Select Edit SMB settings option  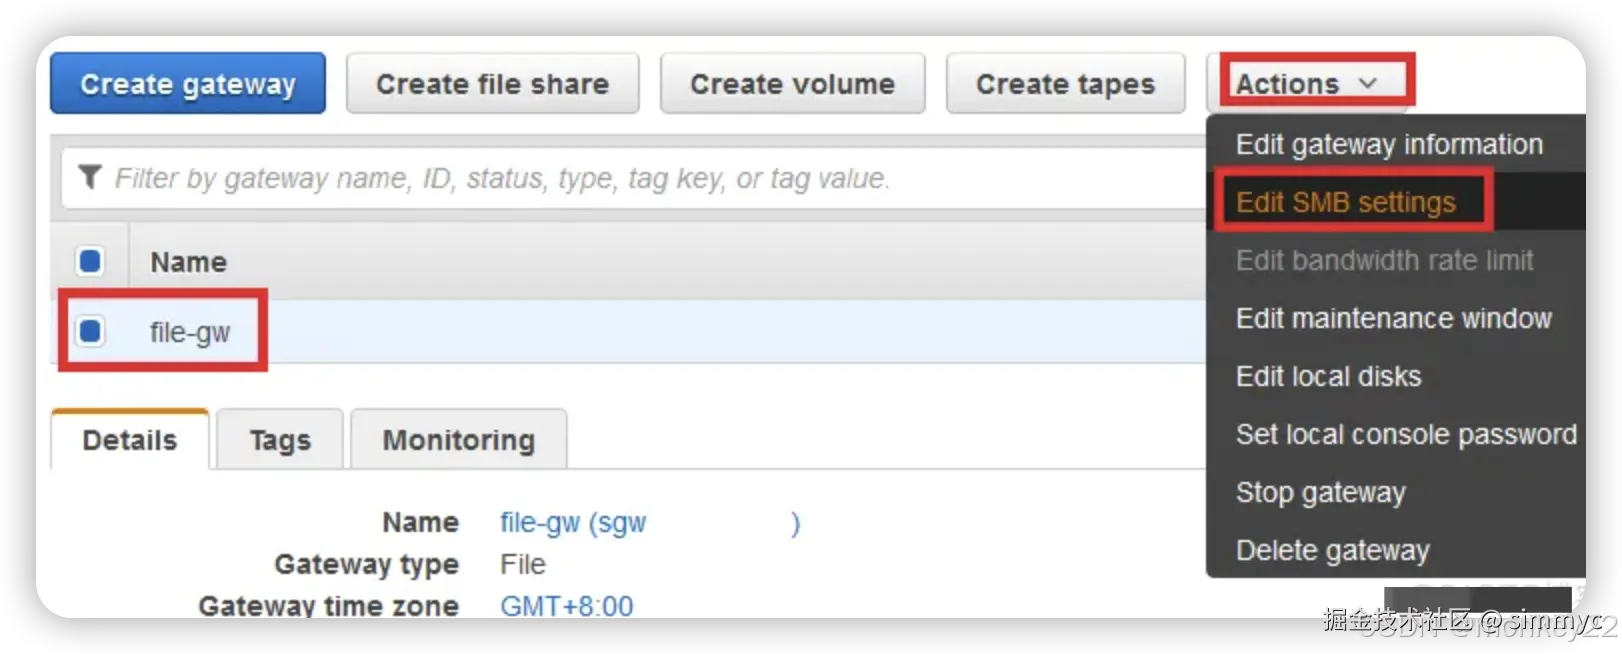click(1346, 202)
